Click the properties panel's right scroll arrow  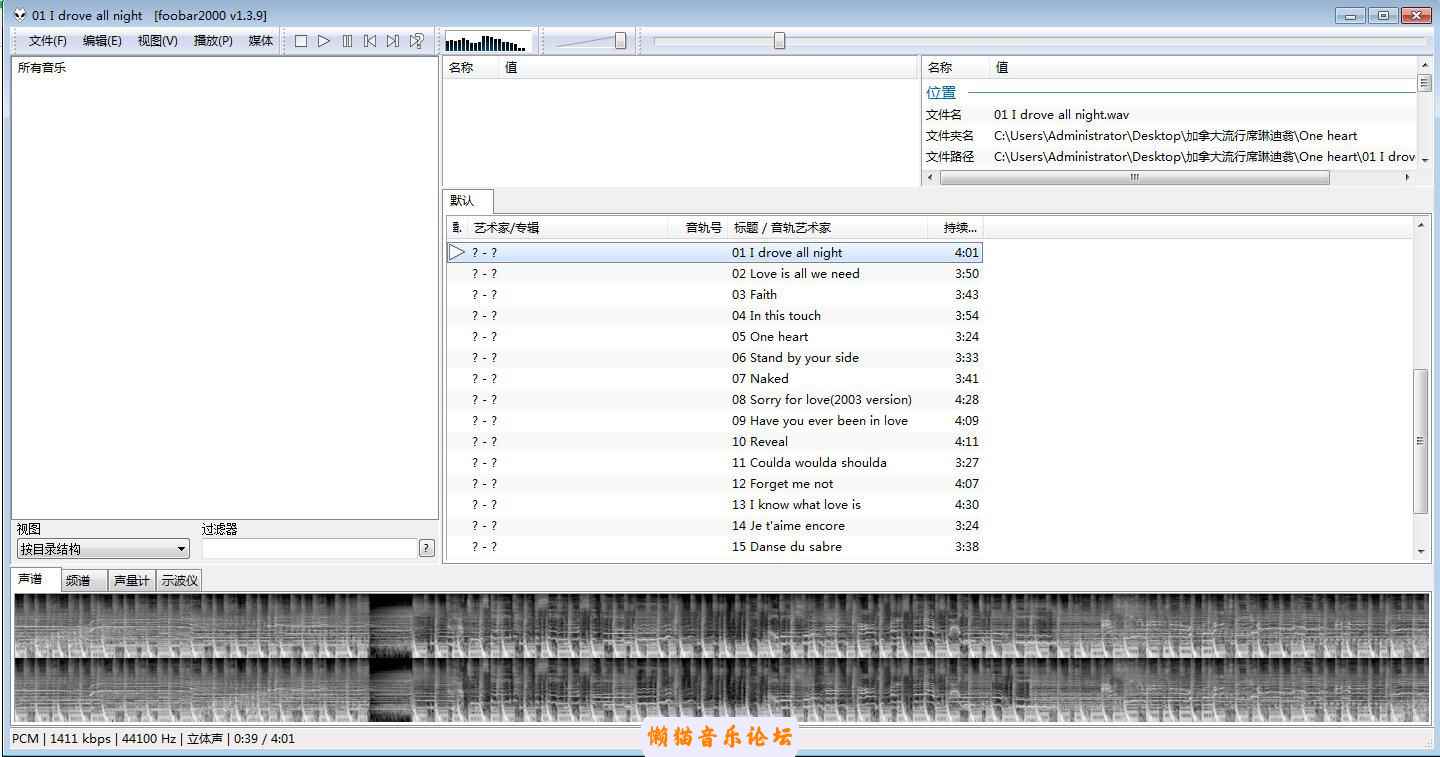(1407, 177)
